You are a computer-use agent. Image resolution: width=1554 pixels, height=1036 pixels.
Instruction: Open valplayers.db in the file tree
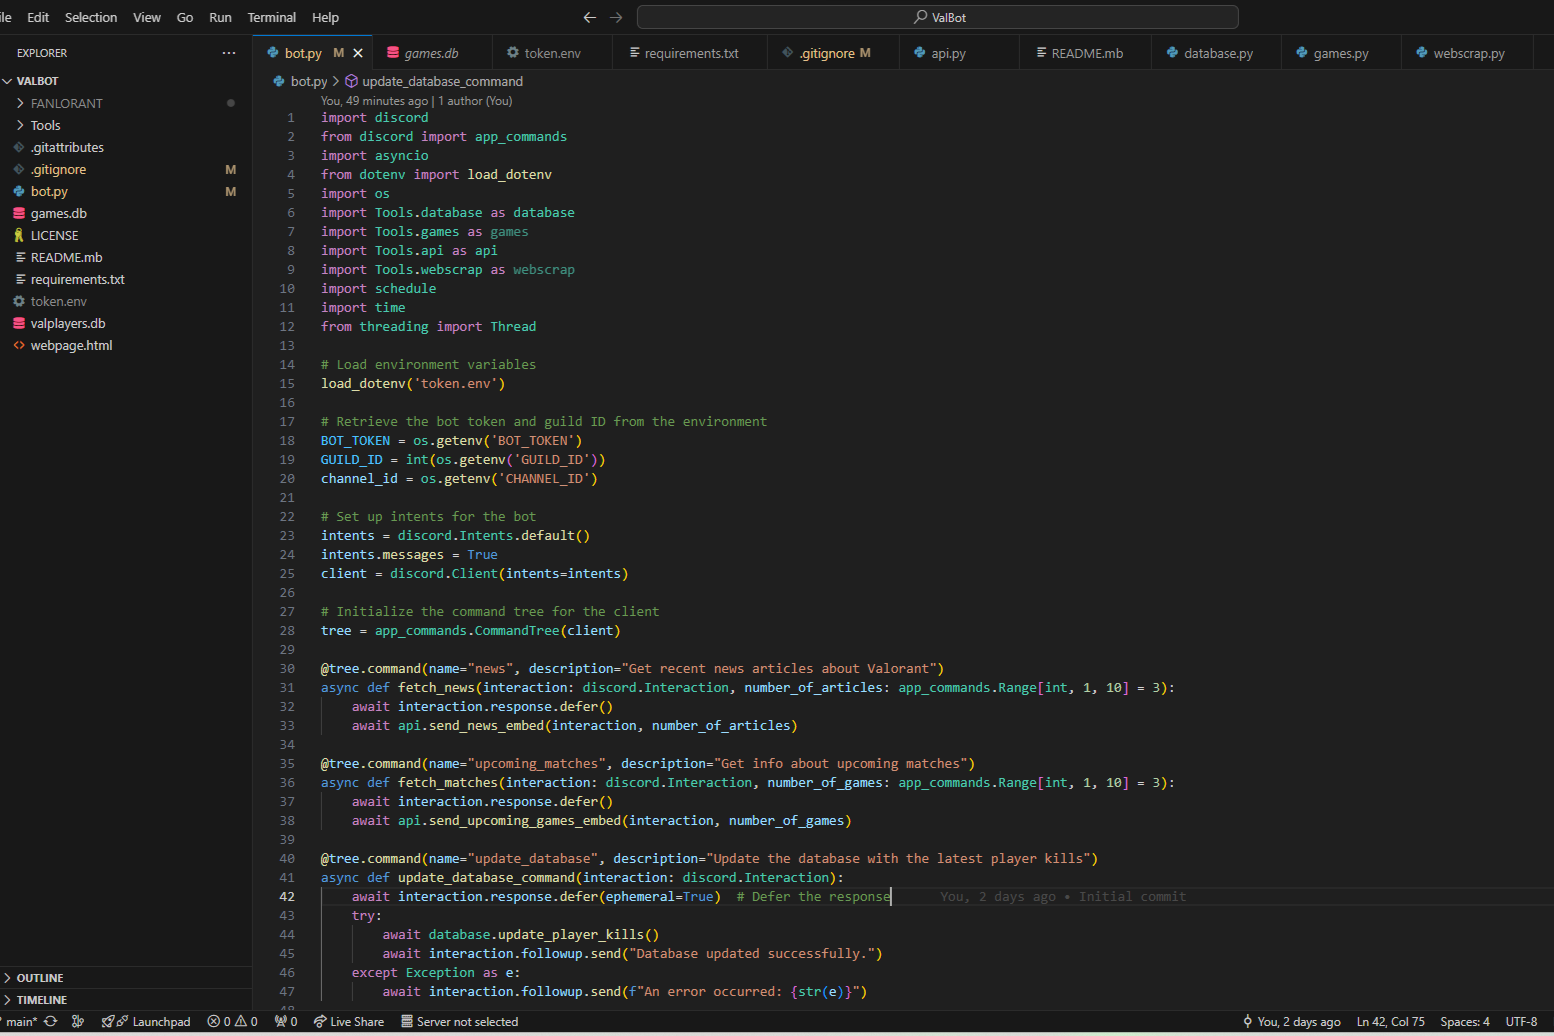68,323
